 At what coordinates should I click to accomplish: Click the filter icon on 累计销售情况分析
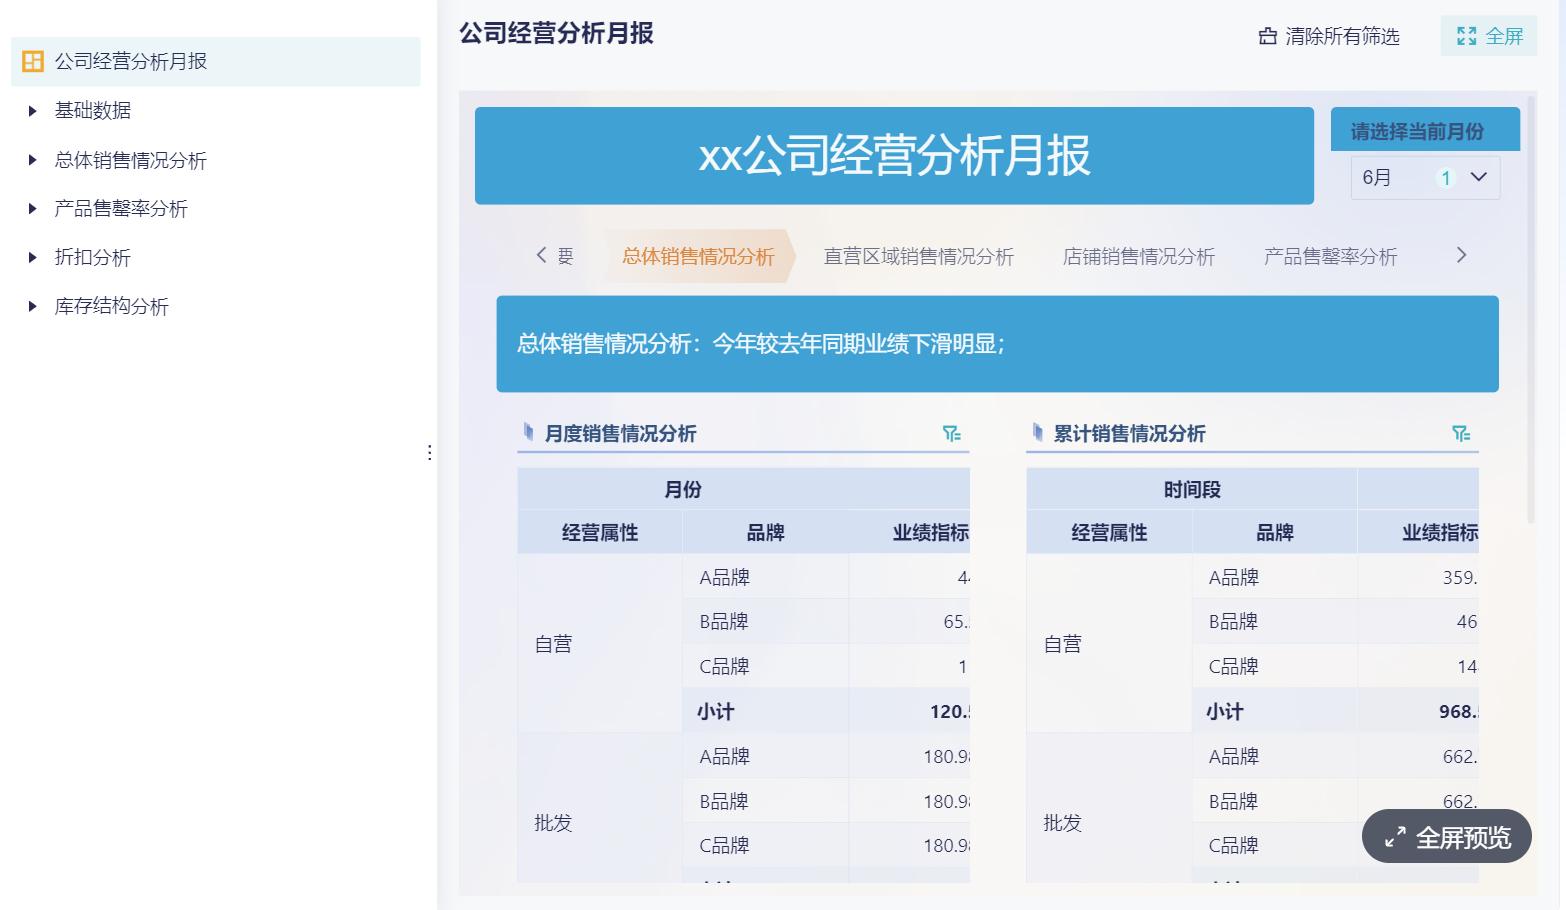click(1461, 434)
